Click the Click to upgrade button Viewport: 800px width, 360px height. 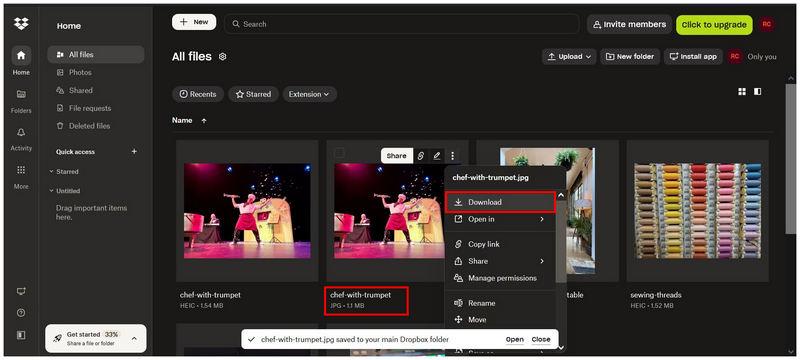714,25
